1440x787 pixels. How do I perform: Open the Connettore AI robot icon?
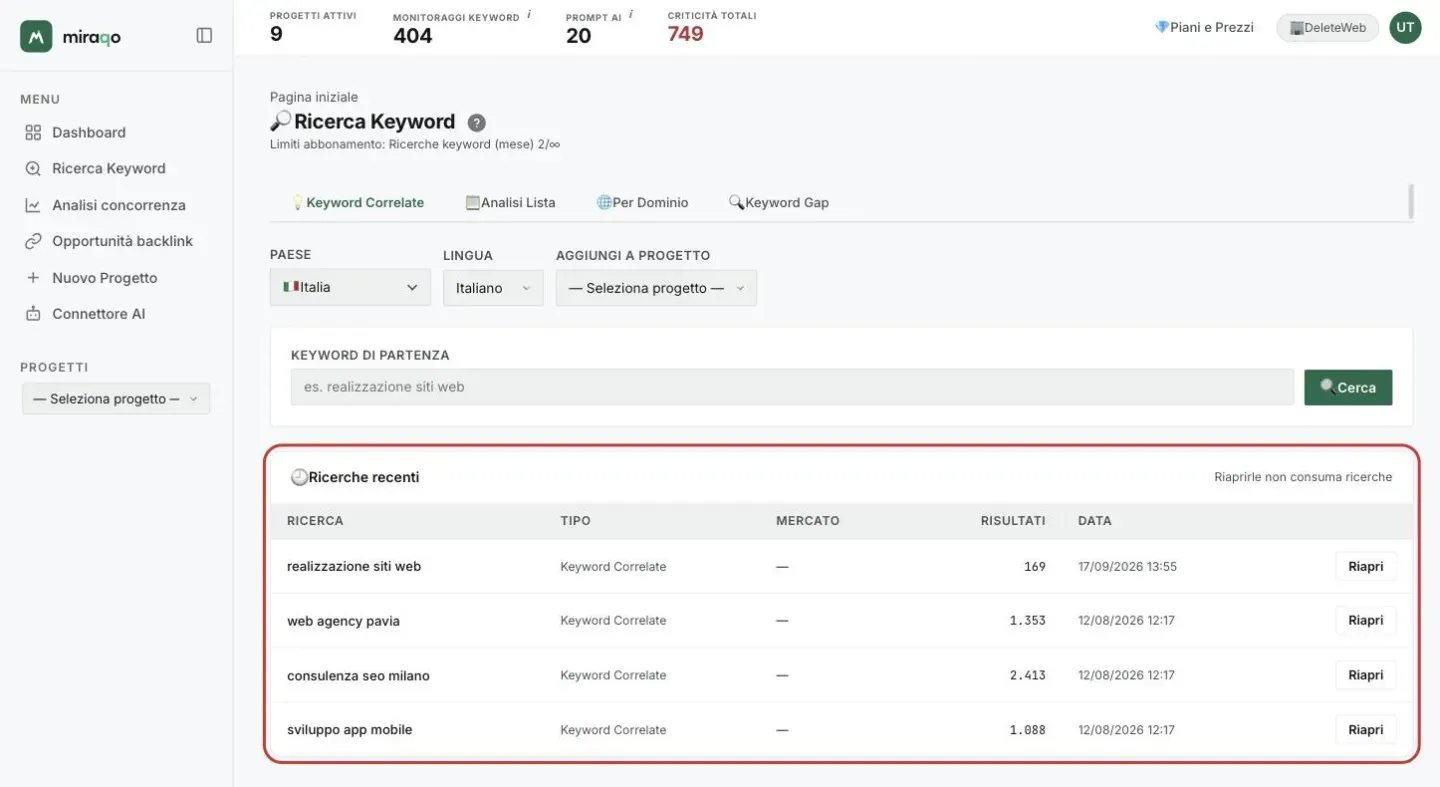33,314
